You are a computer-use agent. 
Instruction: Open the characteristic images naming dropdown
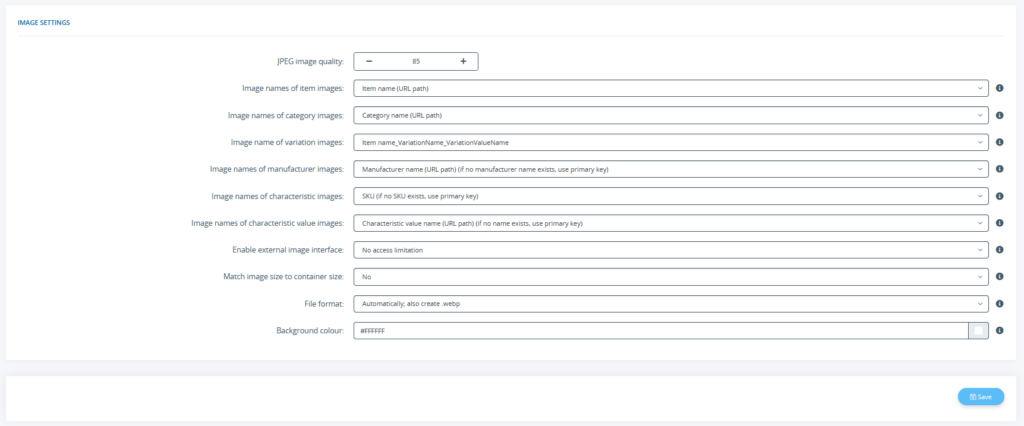click(x=671, y=196)
